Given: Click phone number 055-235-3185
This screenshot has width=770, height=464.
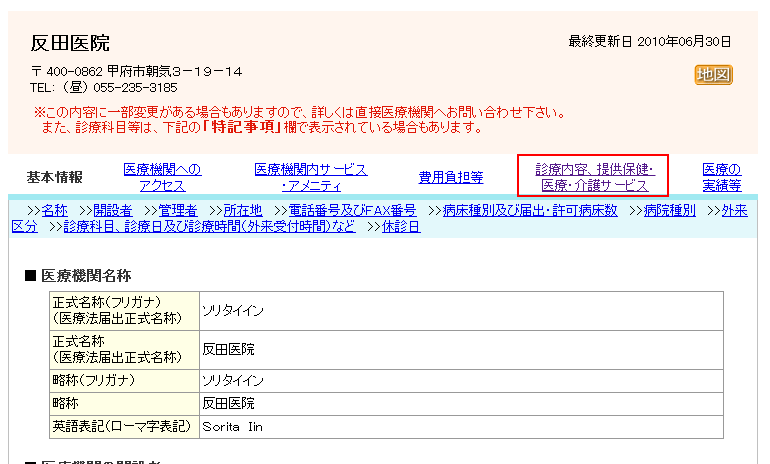Looking at the screenshot, I should tap(136, 88).
